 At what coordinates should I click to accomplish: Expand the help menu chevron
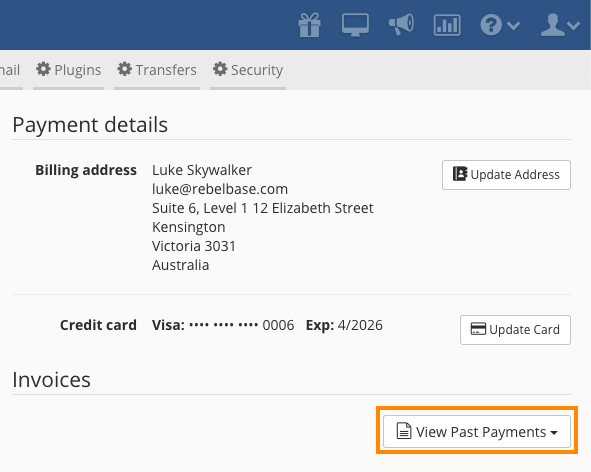click(513, 26)
